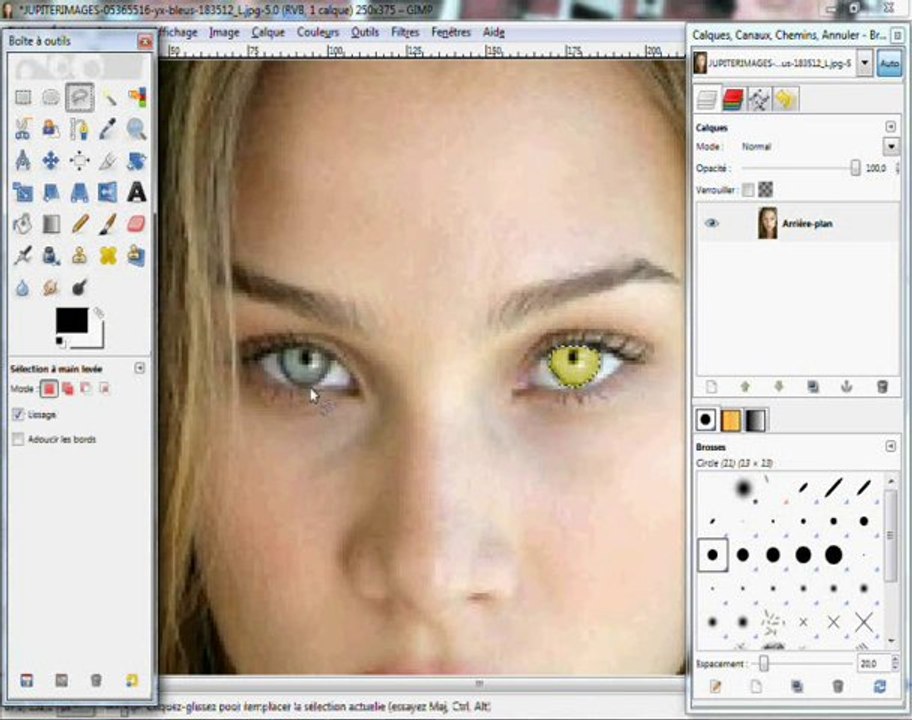The height and width of the screenshot is (720, 912).
Task: Open the layer Mode dropdown
Action: [891, 147]
